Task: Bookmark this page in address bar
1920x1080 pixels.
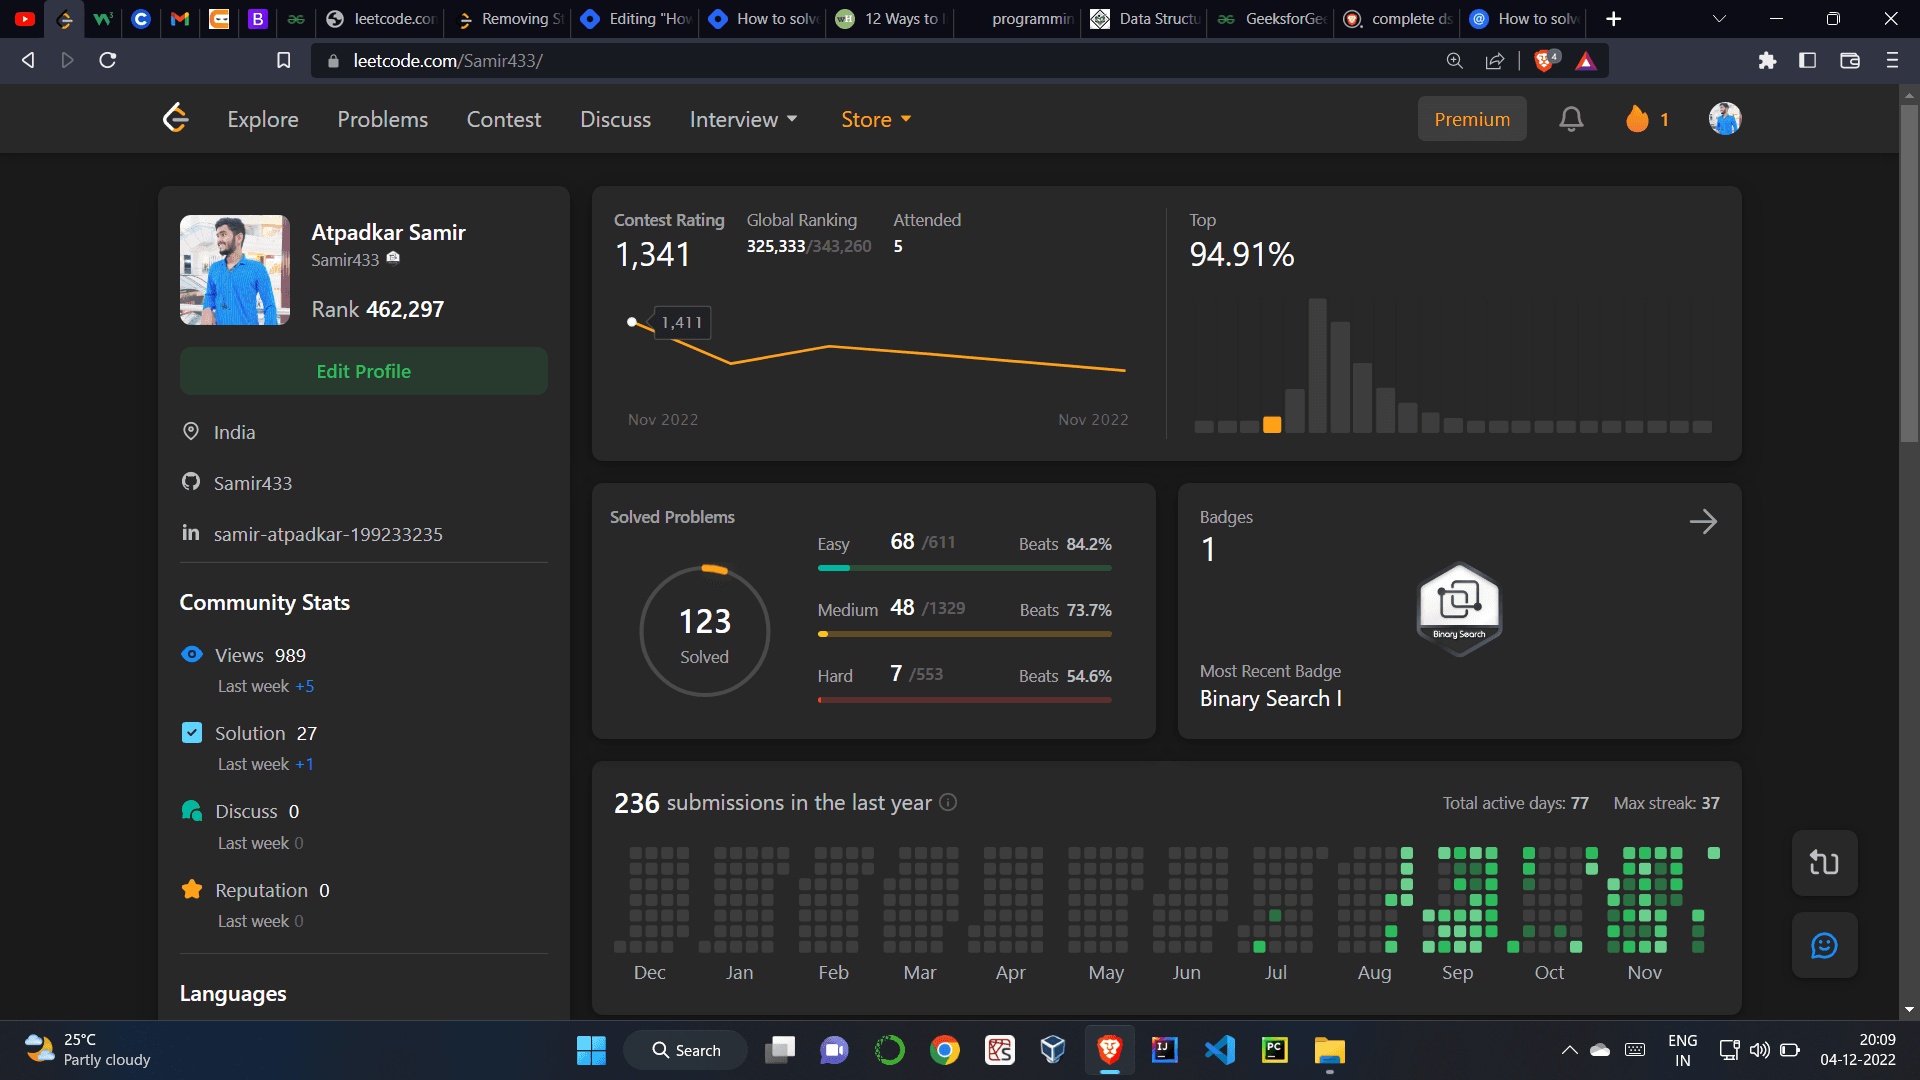Action: pos(284,61)
